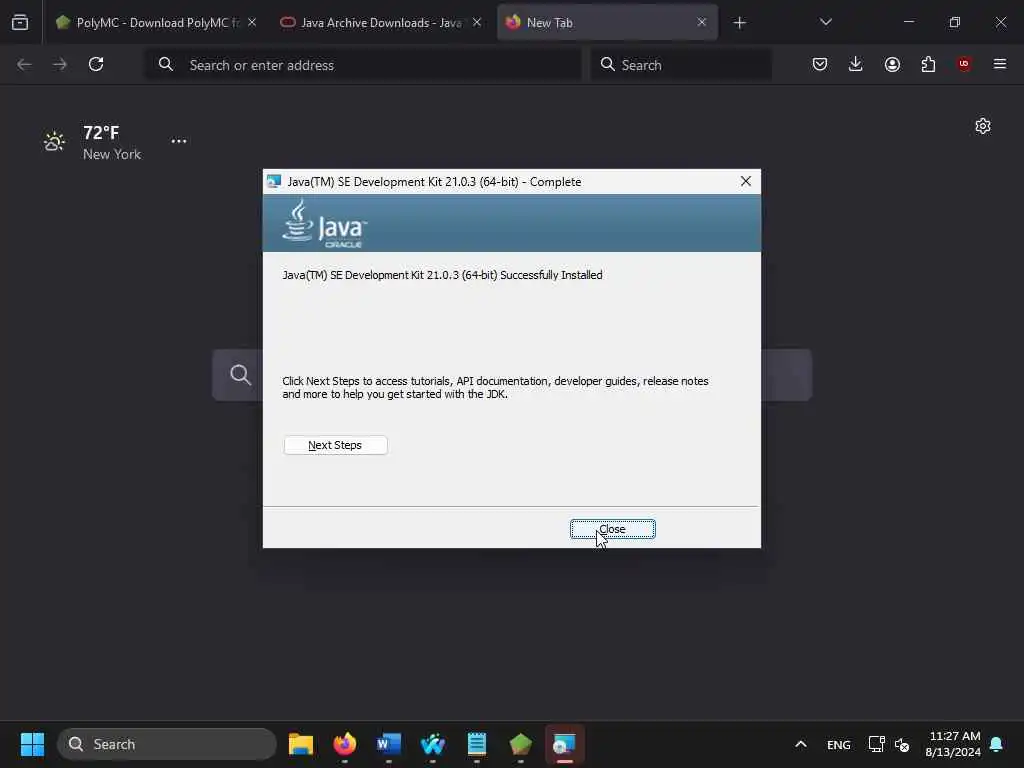Open weather widget options menu
The height and width of the screenshot is (768, 1024).
pos(179,141)
